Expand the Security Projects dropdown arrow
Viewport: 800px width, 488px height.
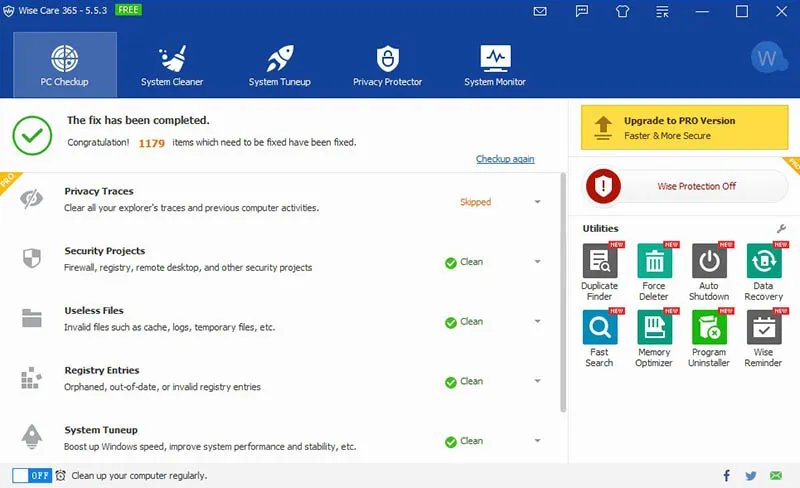[537, 262]
